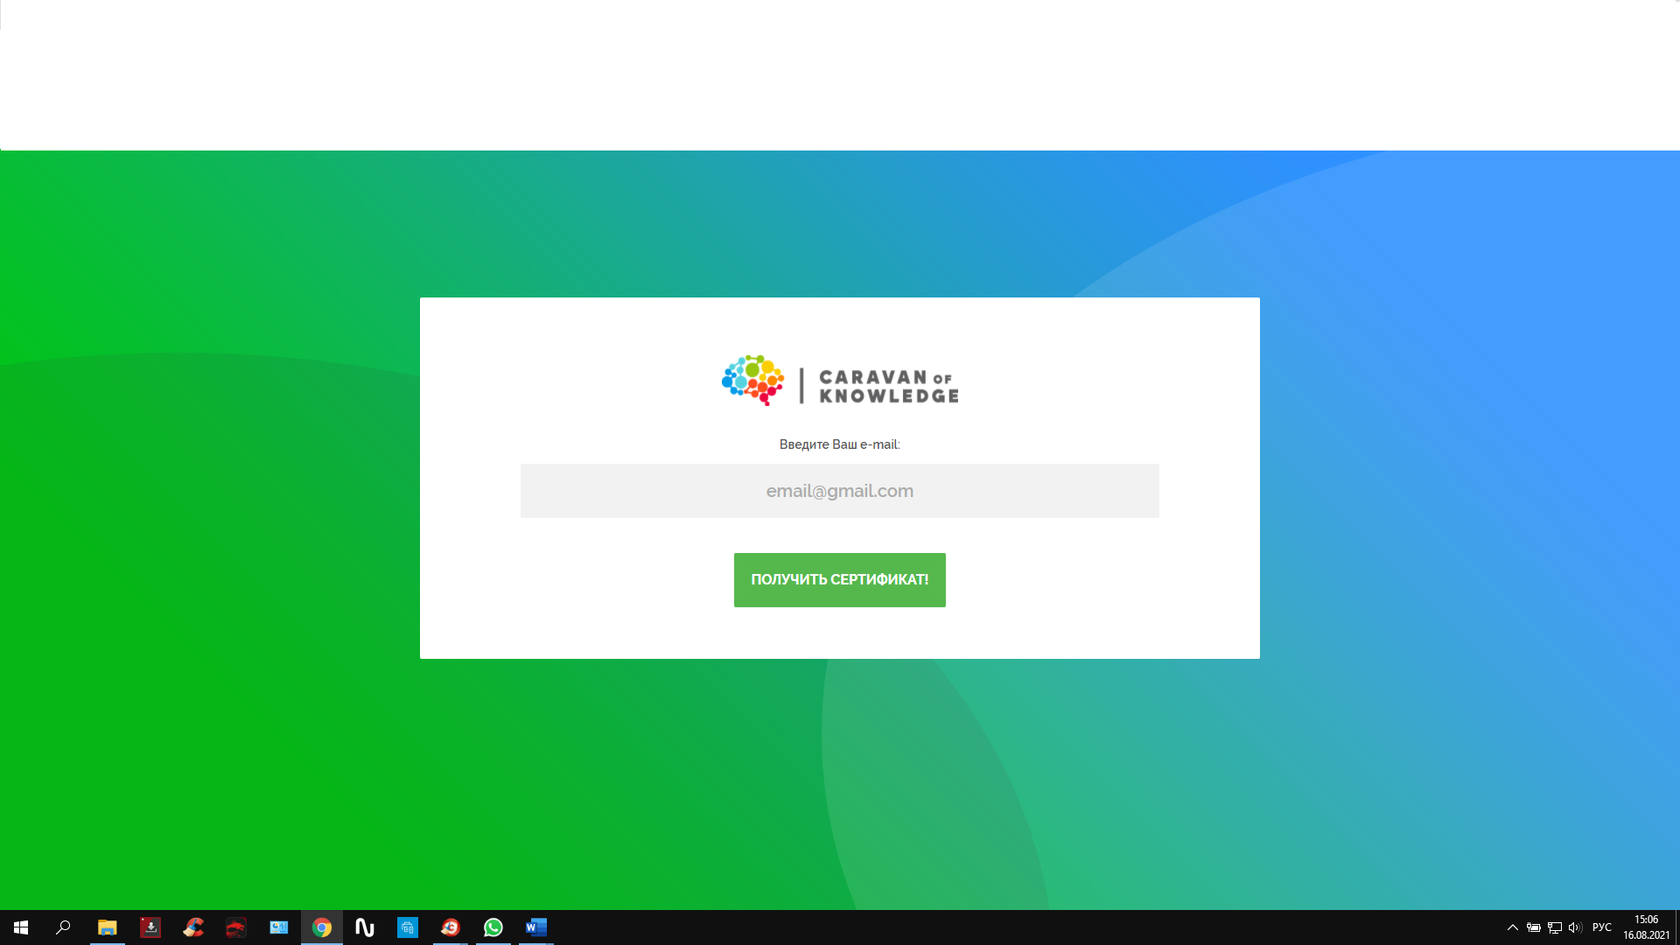
Task: Switch to Google Chrome on the taskbar
Action: point(322,927)
